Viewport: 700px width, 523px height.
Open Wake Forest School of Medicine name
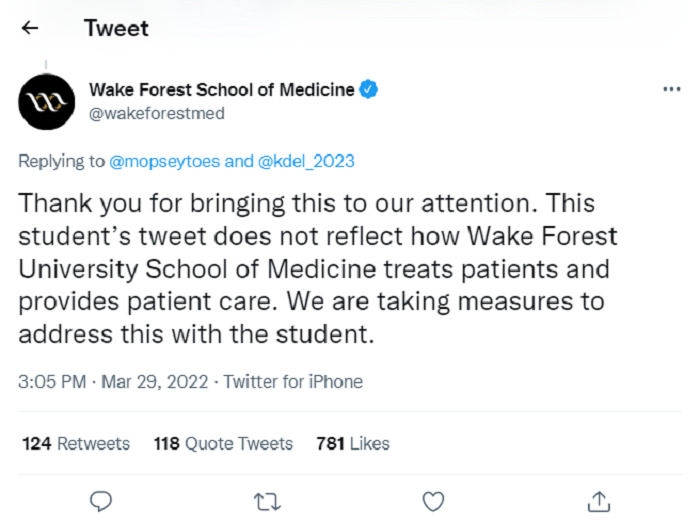click(x=221, y=90)
